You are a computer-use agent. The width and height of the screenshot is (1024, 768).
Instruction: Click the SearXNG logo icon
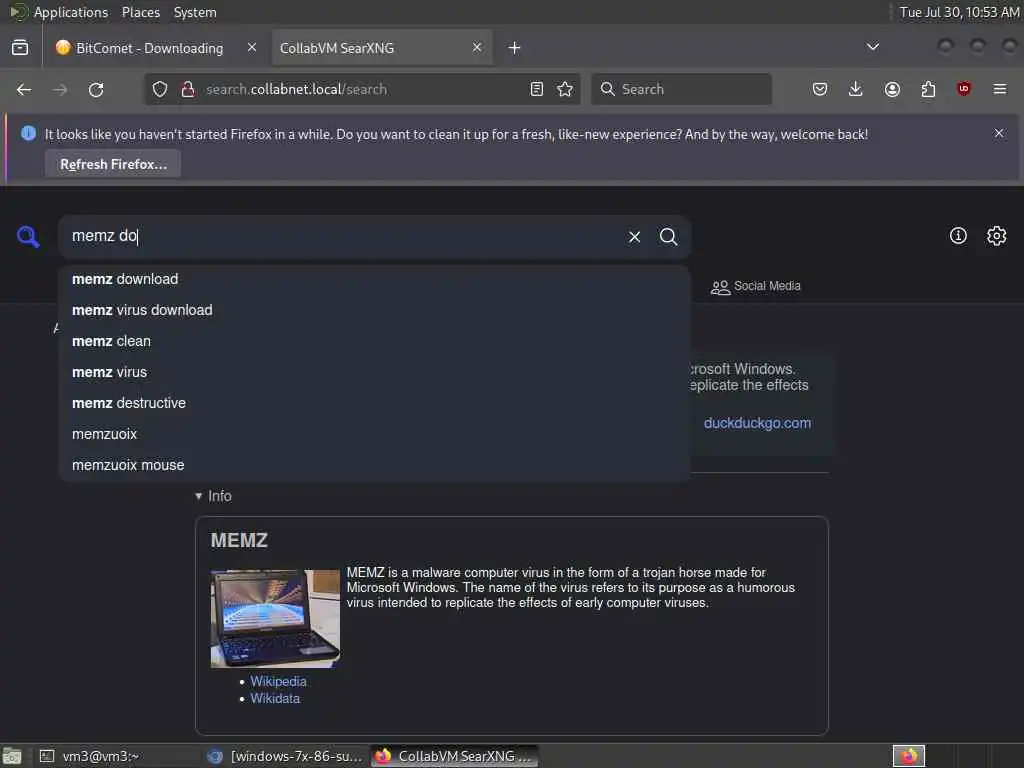pyautogui.click(x=28, y=236)
